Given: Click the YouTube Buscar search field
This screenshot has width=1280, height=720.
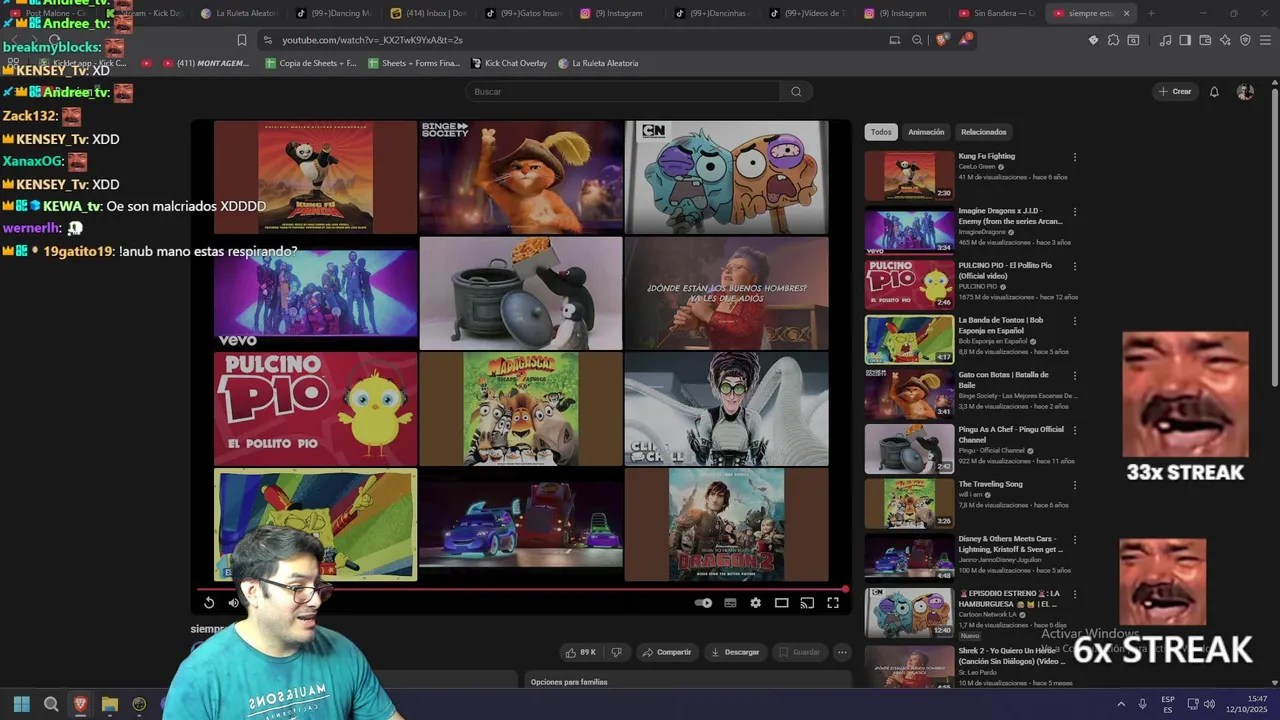Looking at the screenshot, I should pos(622,91).
